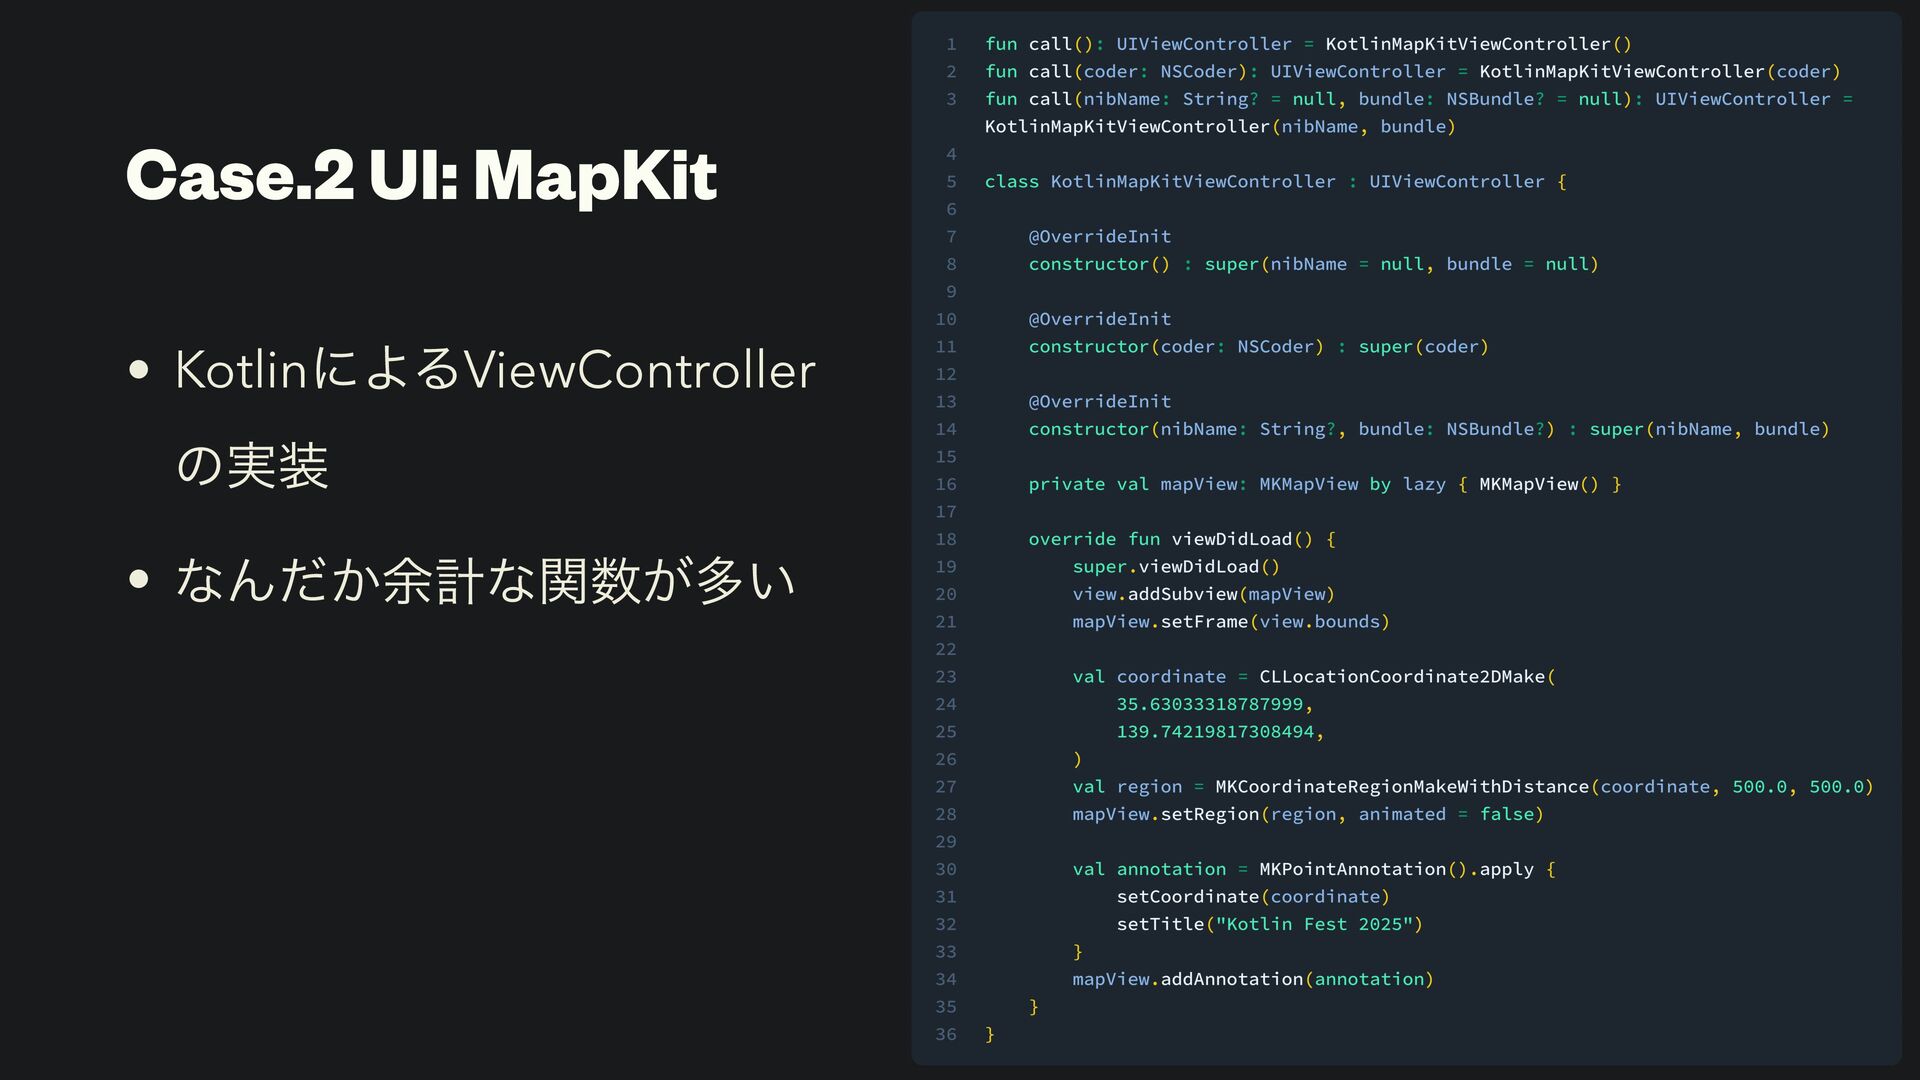Click the first @OverrideInit annotation
This screenshot has height=1080, width=1920.
click(x=1099, y=236)
